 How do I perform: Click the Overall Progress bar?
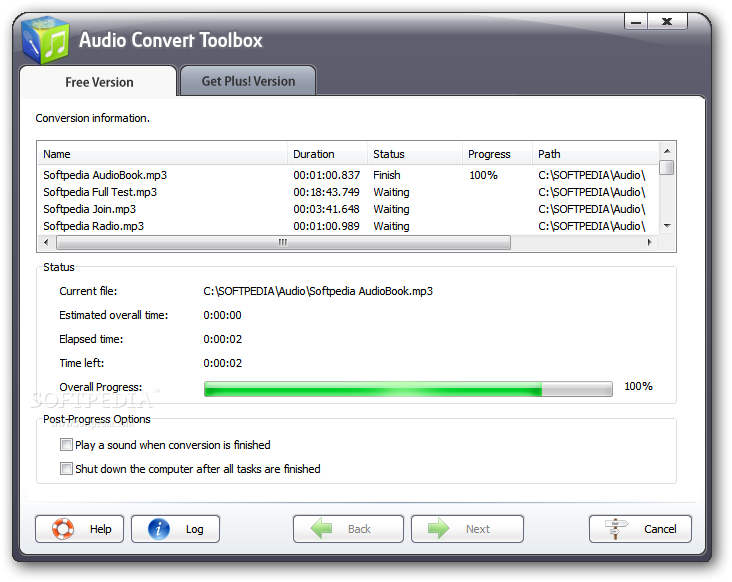click(408, 389)
